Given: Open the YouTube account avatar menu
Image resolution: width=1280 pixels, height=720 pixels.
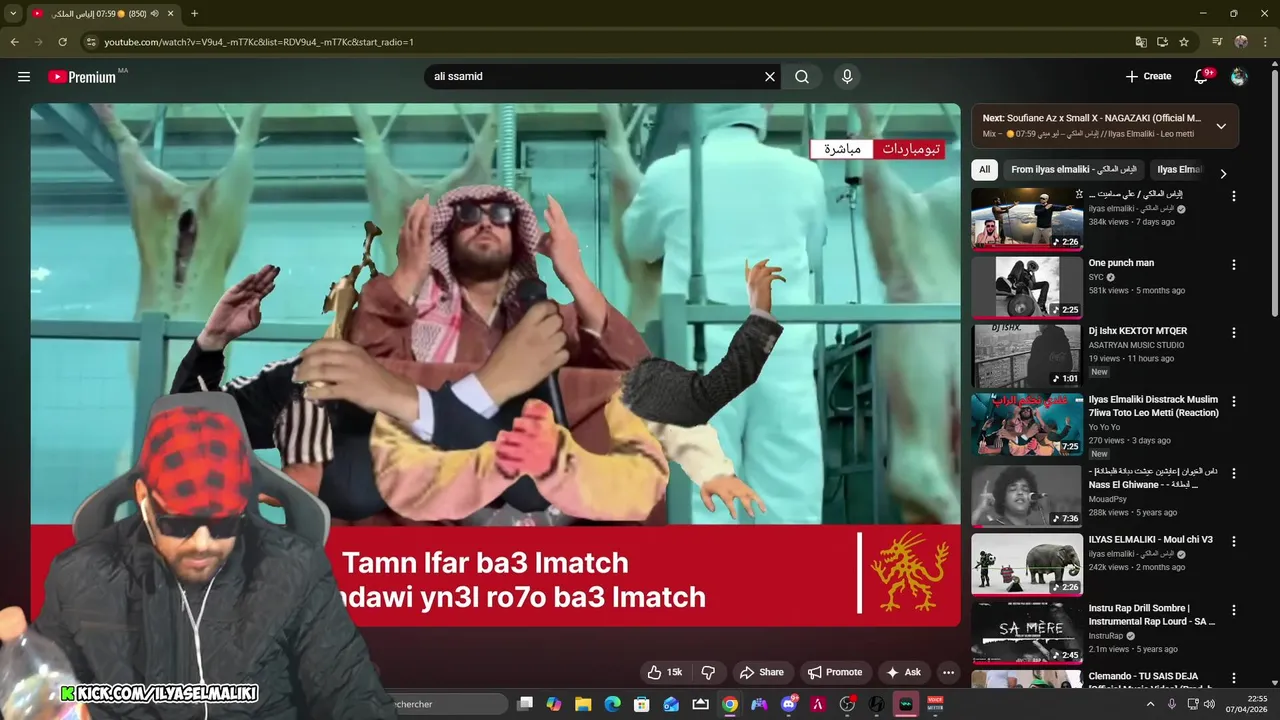Looking at the screenshot, I should pos(1239,76).
